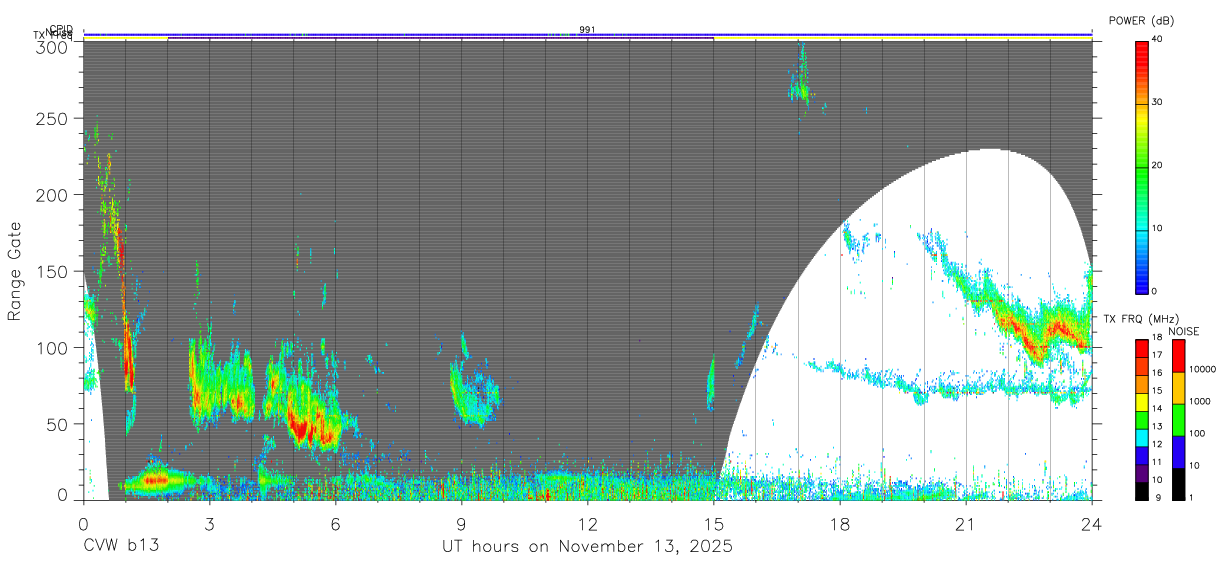Click the 'NOISE' legend title
The width and height of the screenshot is (1228, 567).
[1184, 331]
